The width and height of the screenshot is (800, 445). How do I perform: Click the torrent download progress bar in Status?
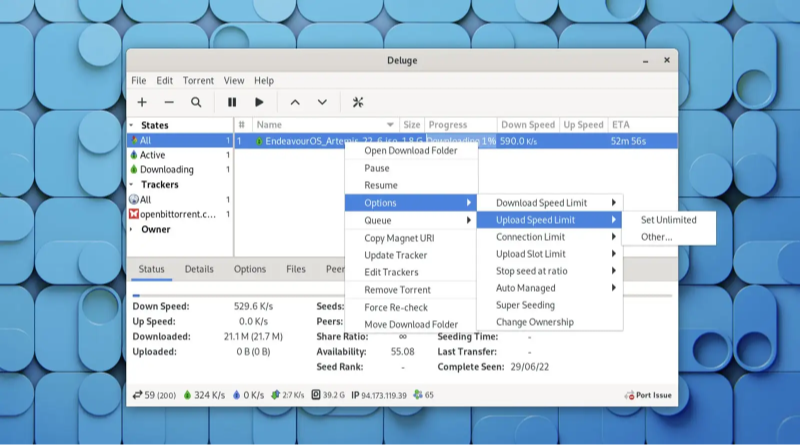(x=402, y=295)
